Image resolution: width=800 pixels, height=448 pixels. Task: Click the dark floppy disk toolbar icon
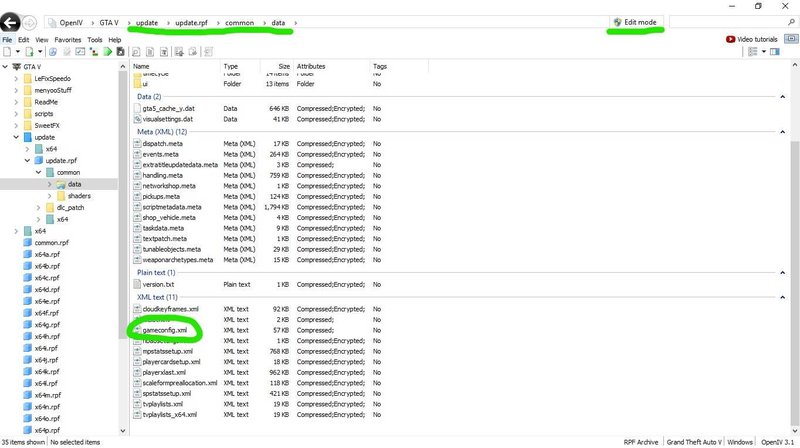(x=120, y=52)
